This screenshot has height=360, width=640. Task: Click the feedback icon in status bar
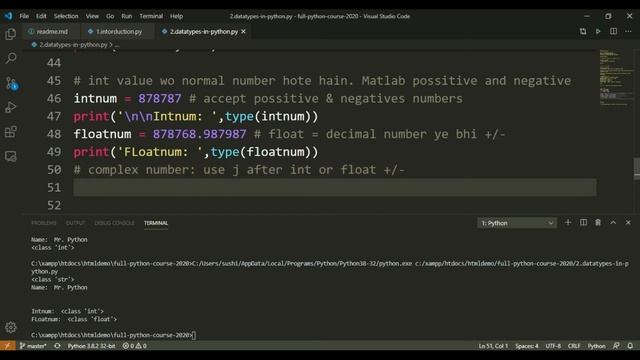tap(616, 346)
